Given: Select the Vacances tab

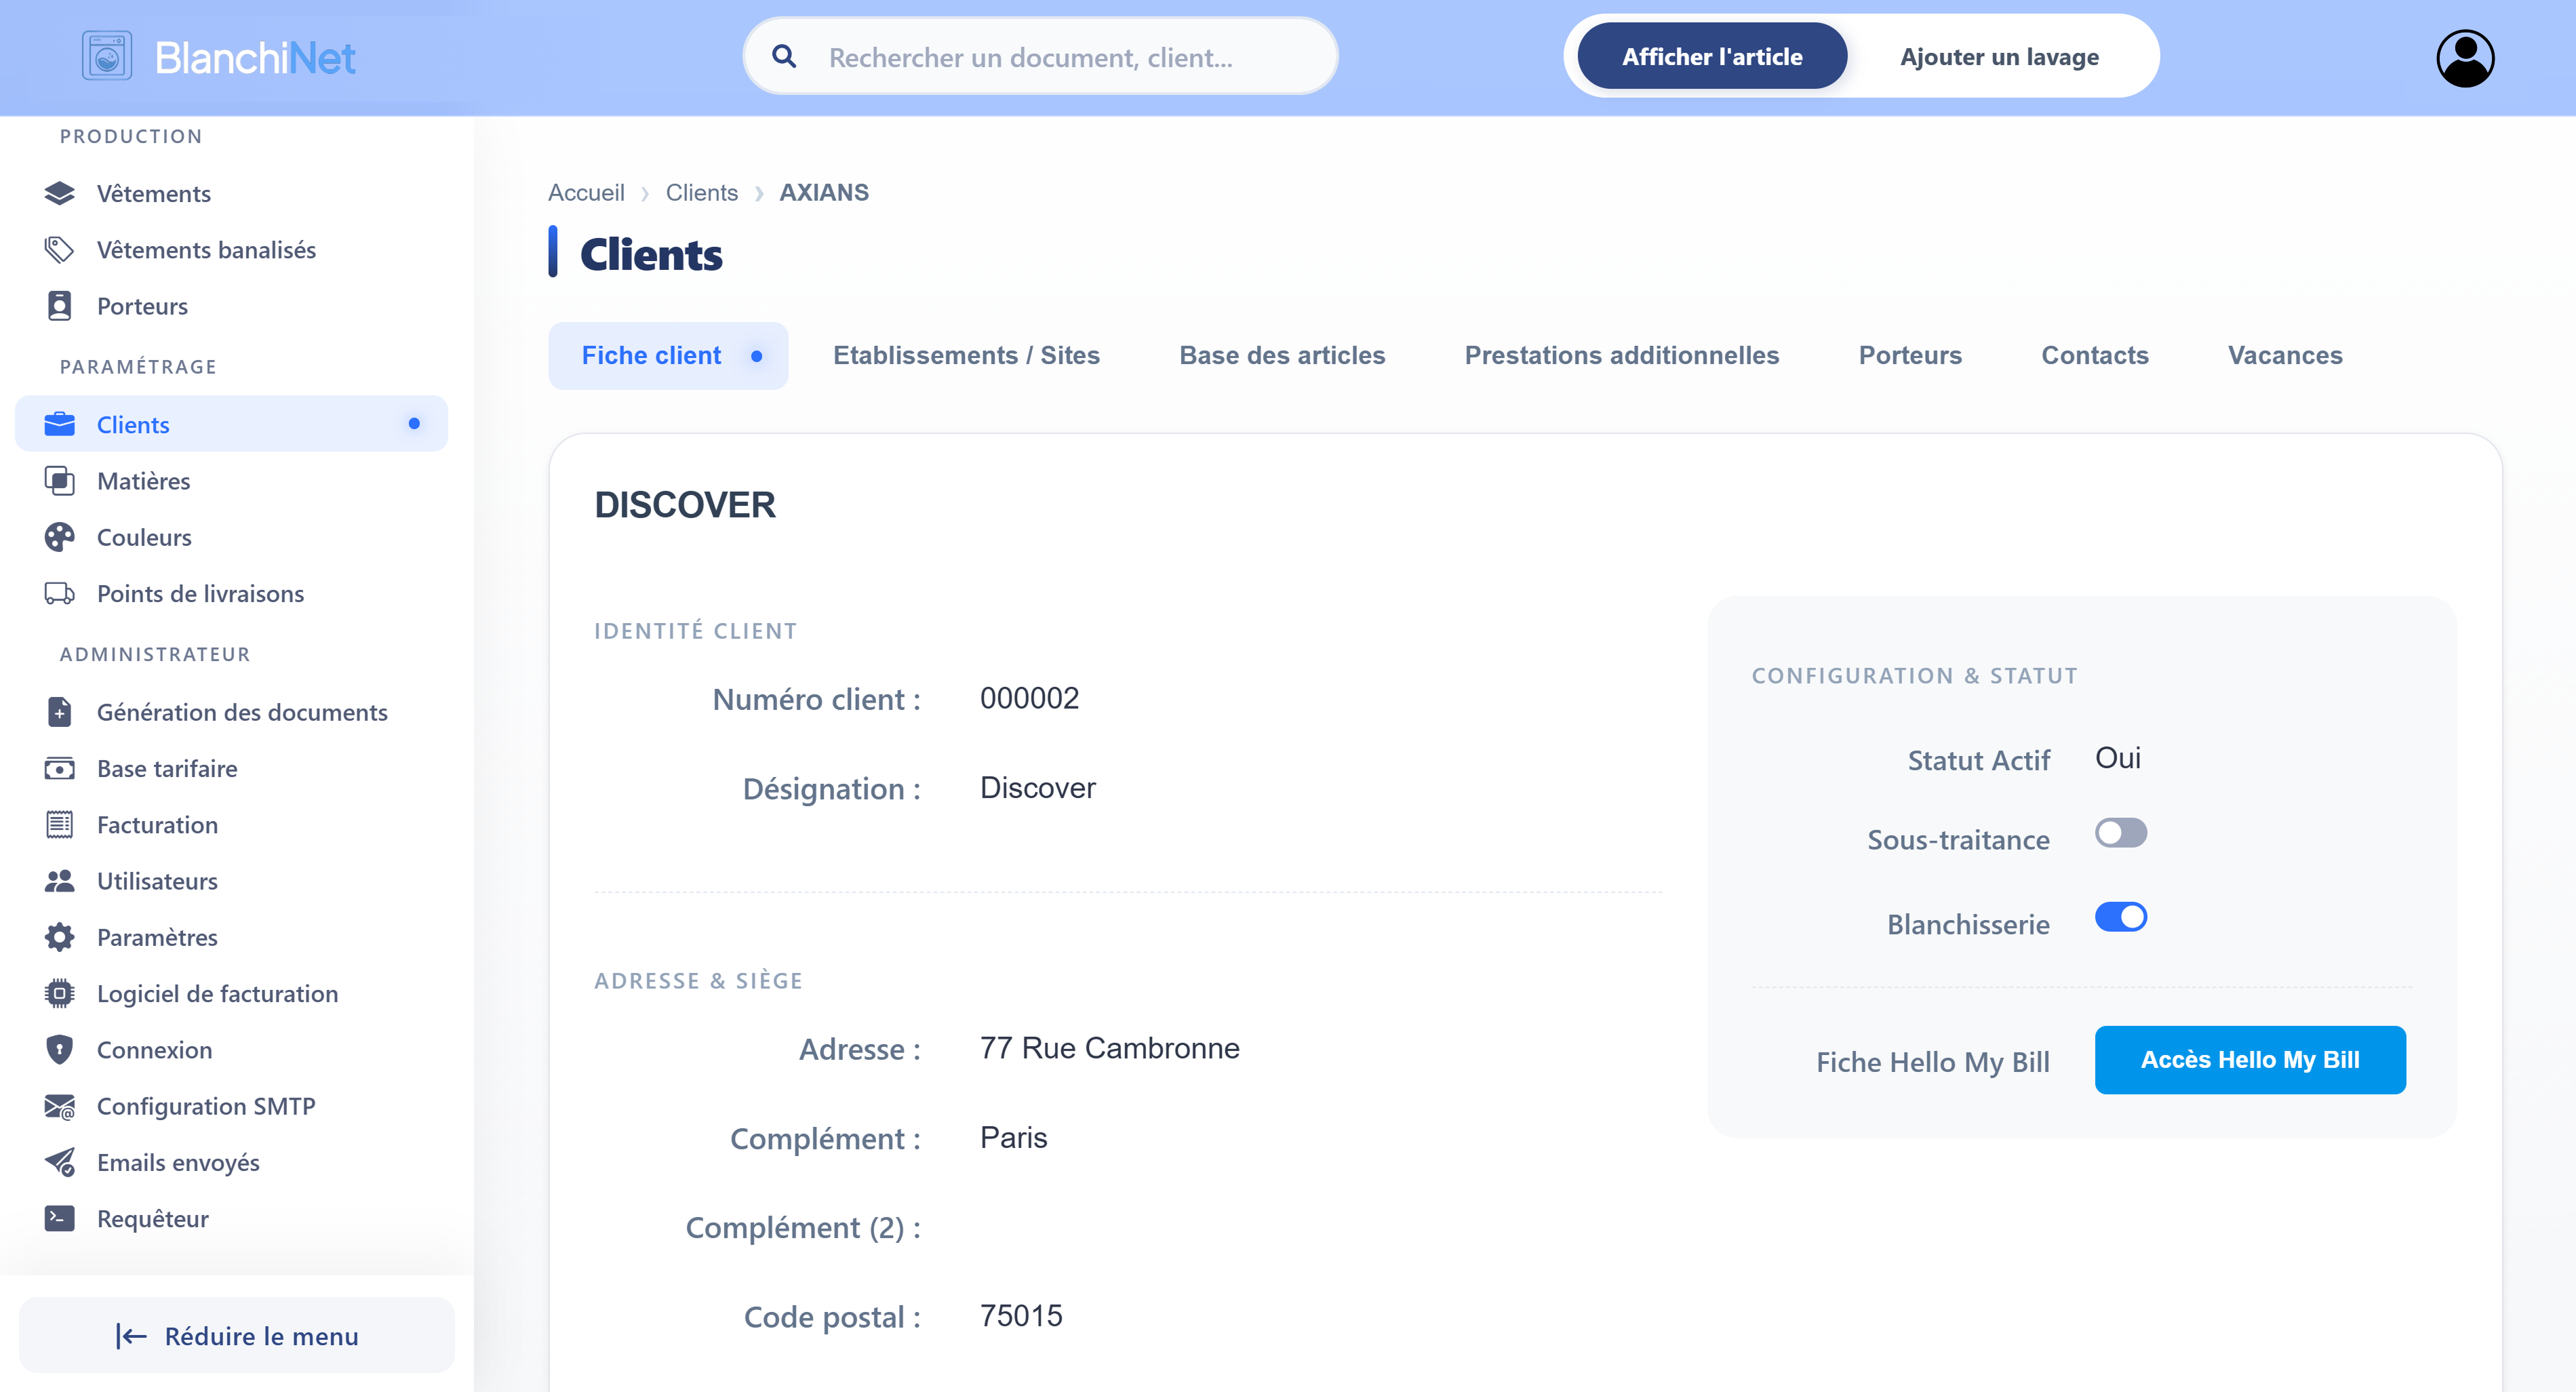Looking at the screenshot, I should (x=2284, y=355).
